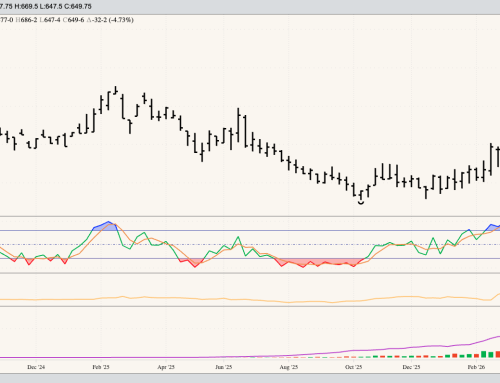The height and width of the screenshot is (383, 500).
Task: Click the Dec '25 date axis label
Action: [x=411, y=367]
